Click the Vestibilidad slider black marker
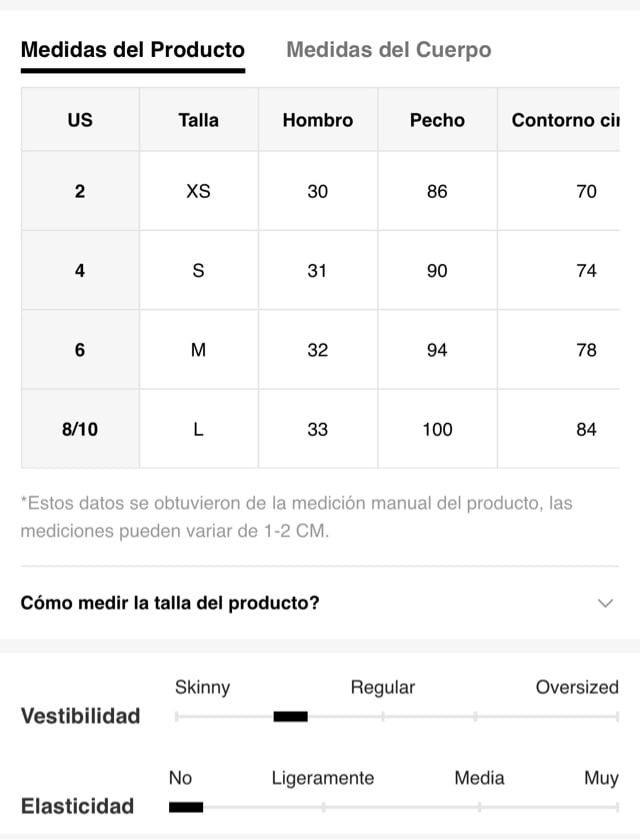 tap(290, 716)
